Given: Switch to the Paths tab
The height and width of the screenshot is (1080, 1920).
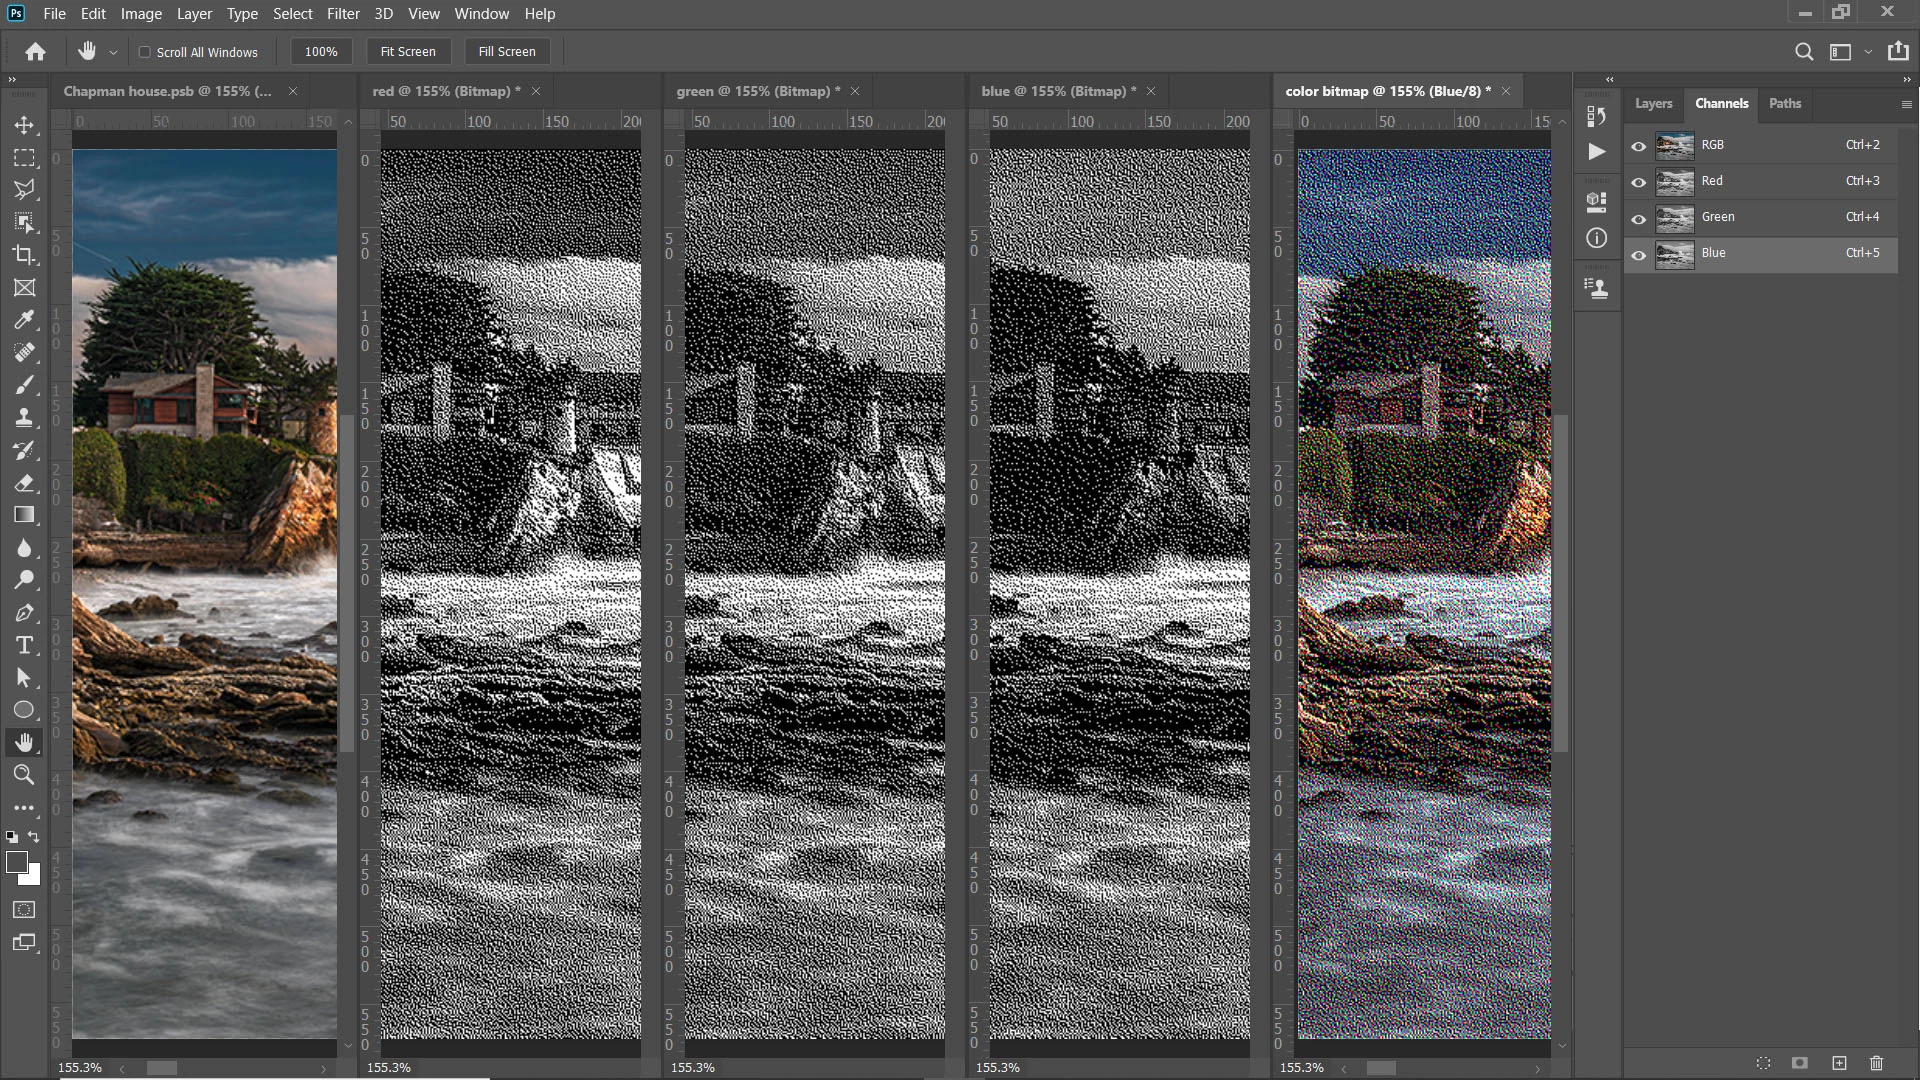Looking at the screenshot, I should [1784, 103].
